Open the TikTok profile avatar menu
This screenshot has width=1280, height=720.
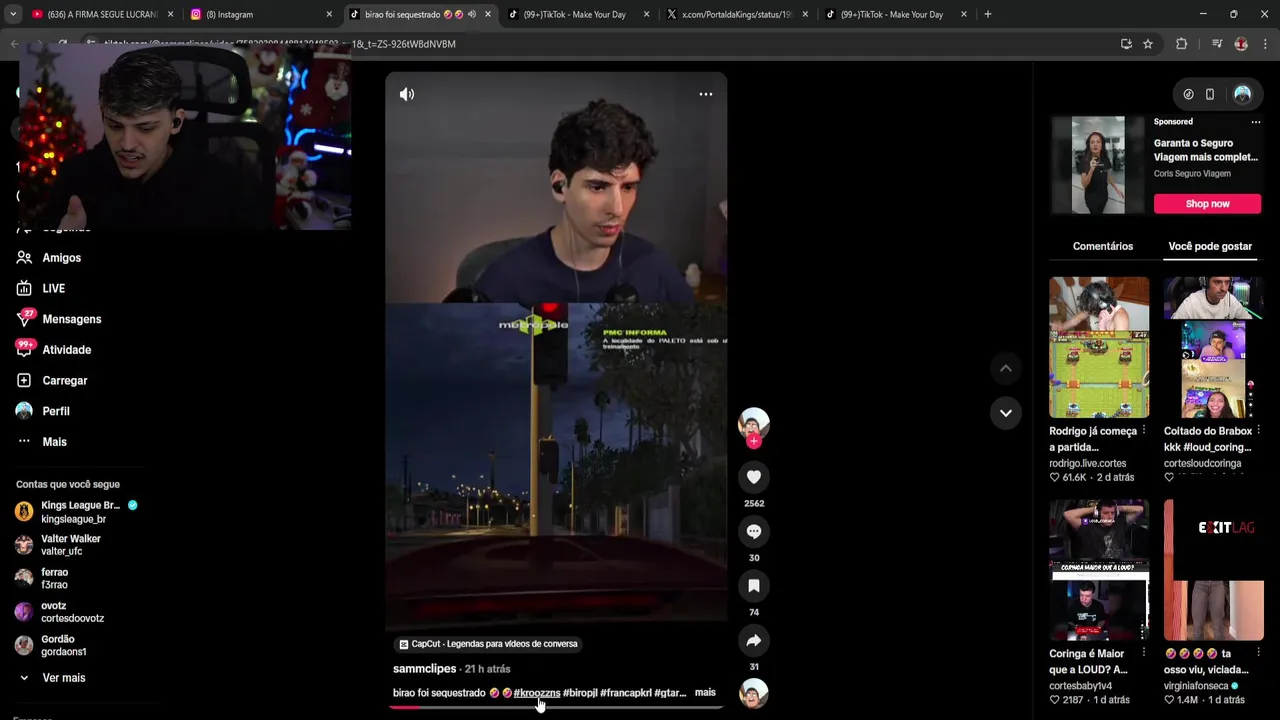click(1242, 94)
